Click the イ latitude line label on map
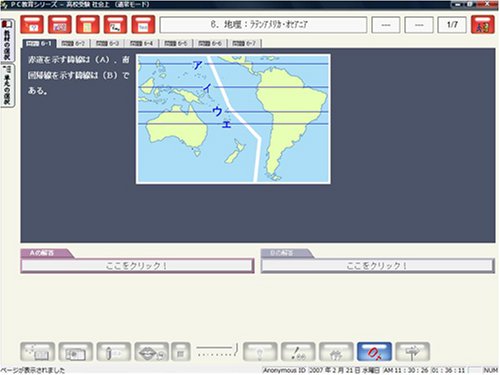Viewport: 500px width, 375px height. point(207,88)
